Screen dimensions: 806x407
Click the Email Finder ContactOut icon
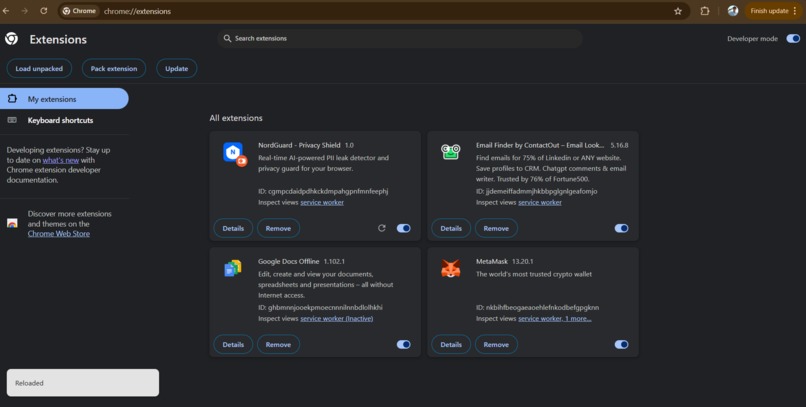coord(451,152)
